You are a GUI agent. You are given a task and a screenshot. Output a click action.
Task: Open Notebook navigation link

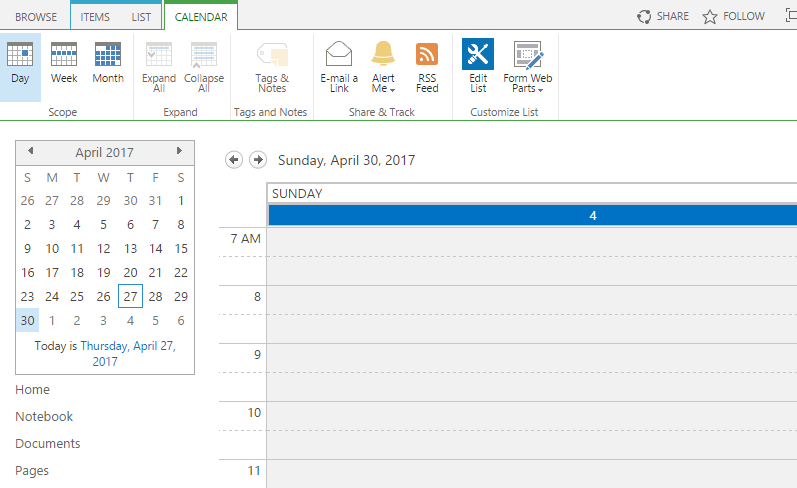[44, 417]
